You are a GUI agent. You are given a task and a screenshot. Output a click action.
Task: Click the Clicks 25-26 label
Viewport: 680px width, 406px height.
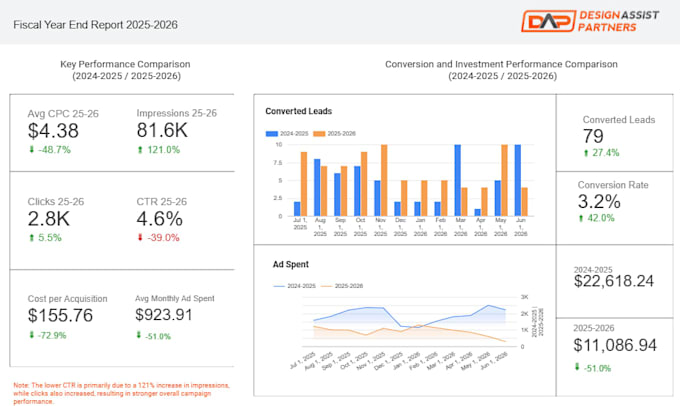click(x=56, y=202)
